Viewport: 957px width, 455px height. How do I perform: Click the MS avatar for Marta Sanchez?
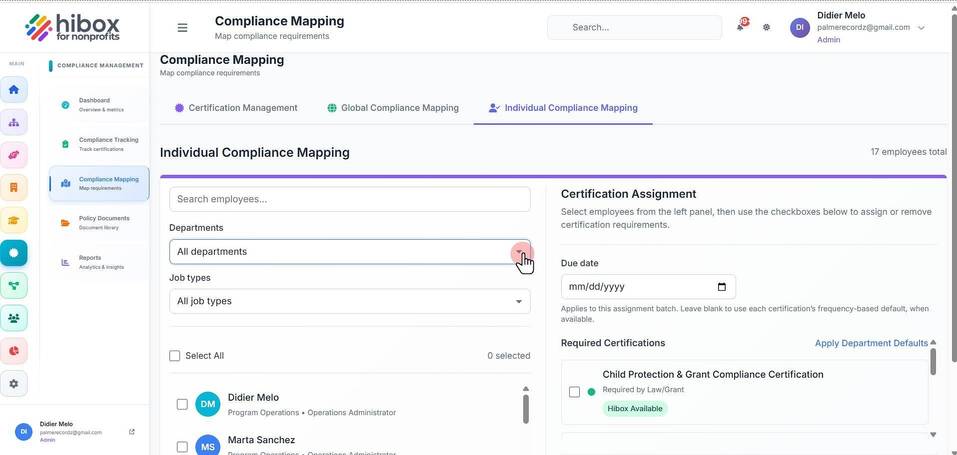click(208, 446)
